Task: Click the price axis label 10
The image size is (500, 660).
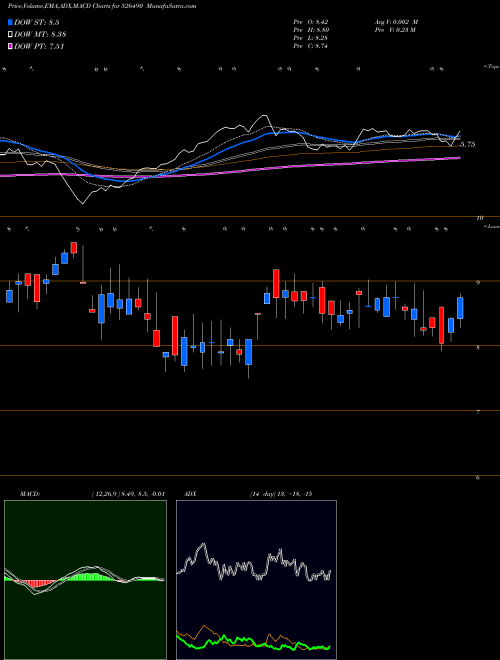Action: point(480,218)
